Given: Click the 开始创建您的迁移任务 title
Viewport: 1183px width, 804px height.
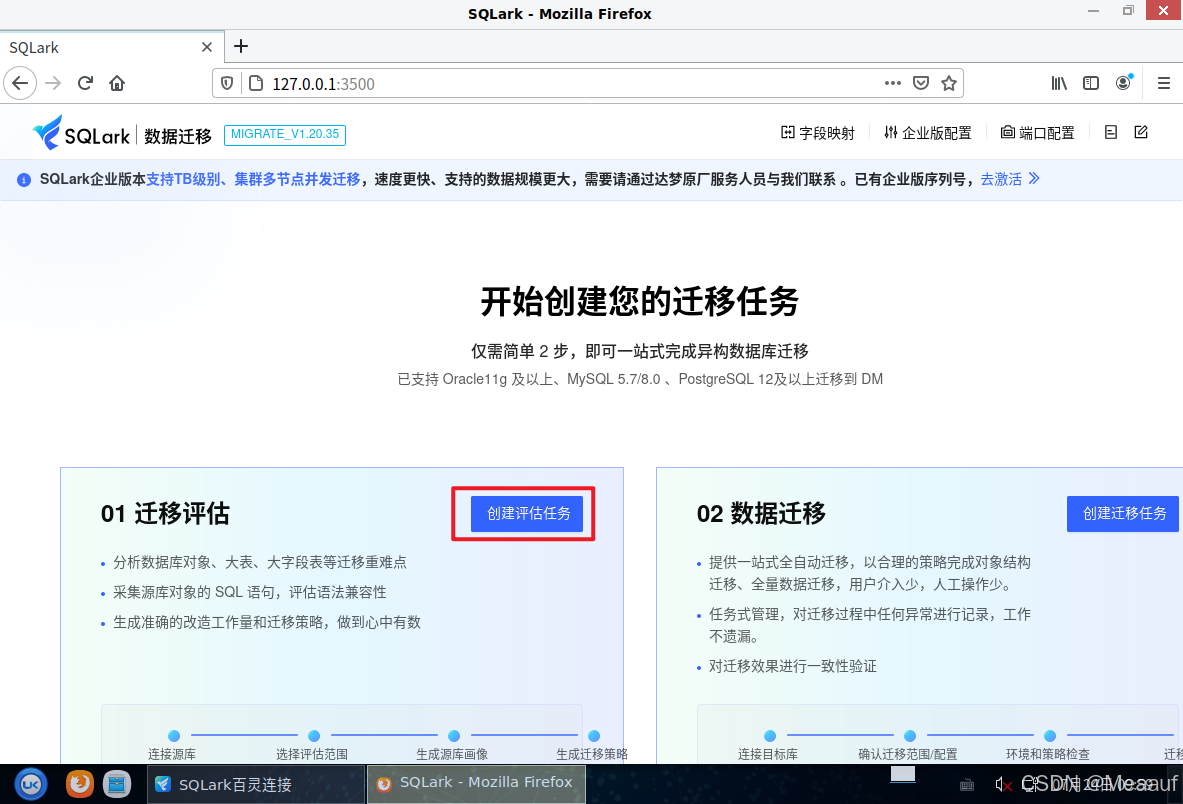Looking at the screenshot, I should point(640,302).
